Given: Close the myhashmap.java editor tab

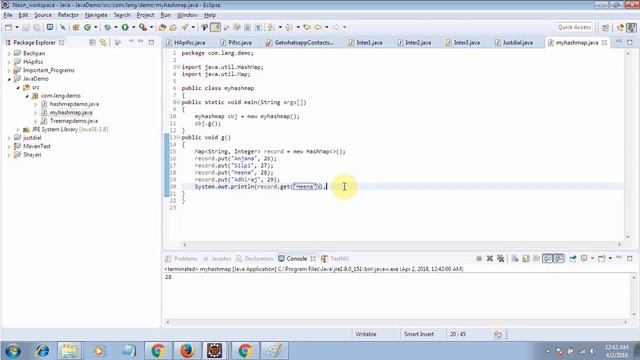Looking at the screenshot, I should [604, 42].
